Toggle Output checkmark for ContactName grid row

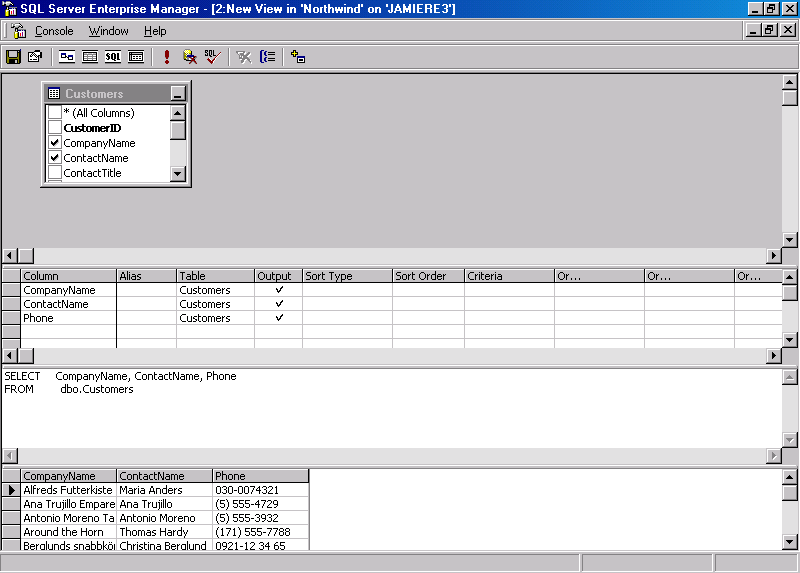[279, 304]
